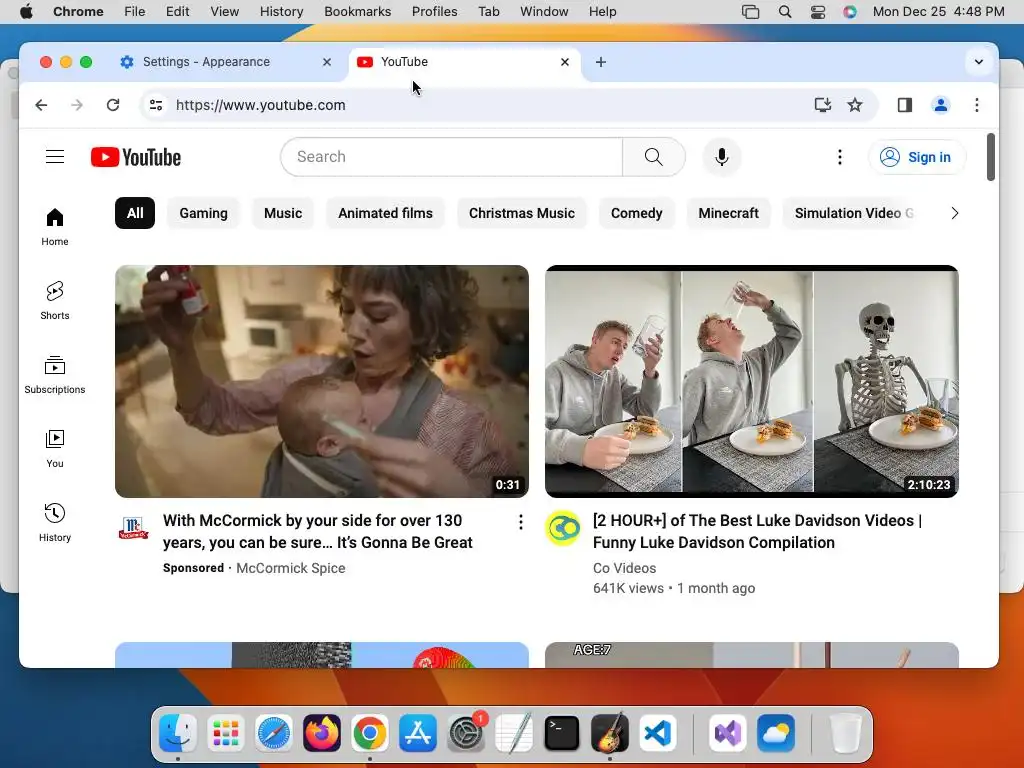Image resolution: width=1024 pixels, height=768 pixels.
Task: Click the Co Videos channel name
Action: (x=624, y=568)
